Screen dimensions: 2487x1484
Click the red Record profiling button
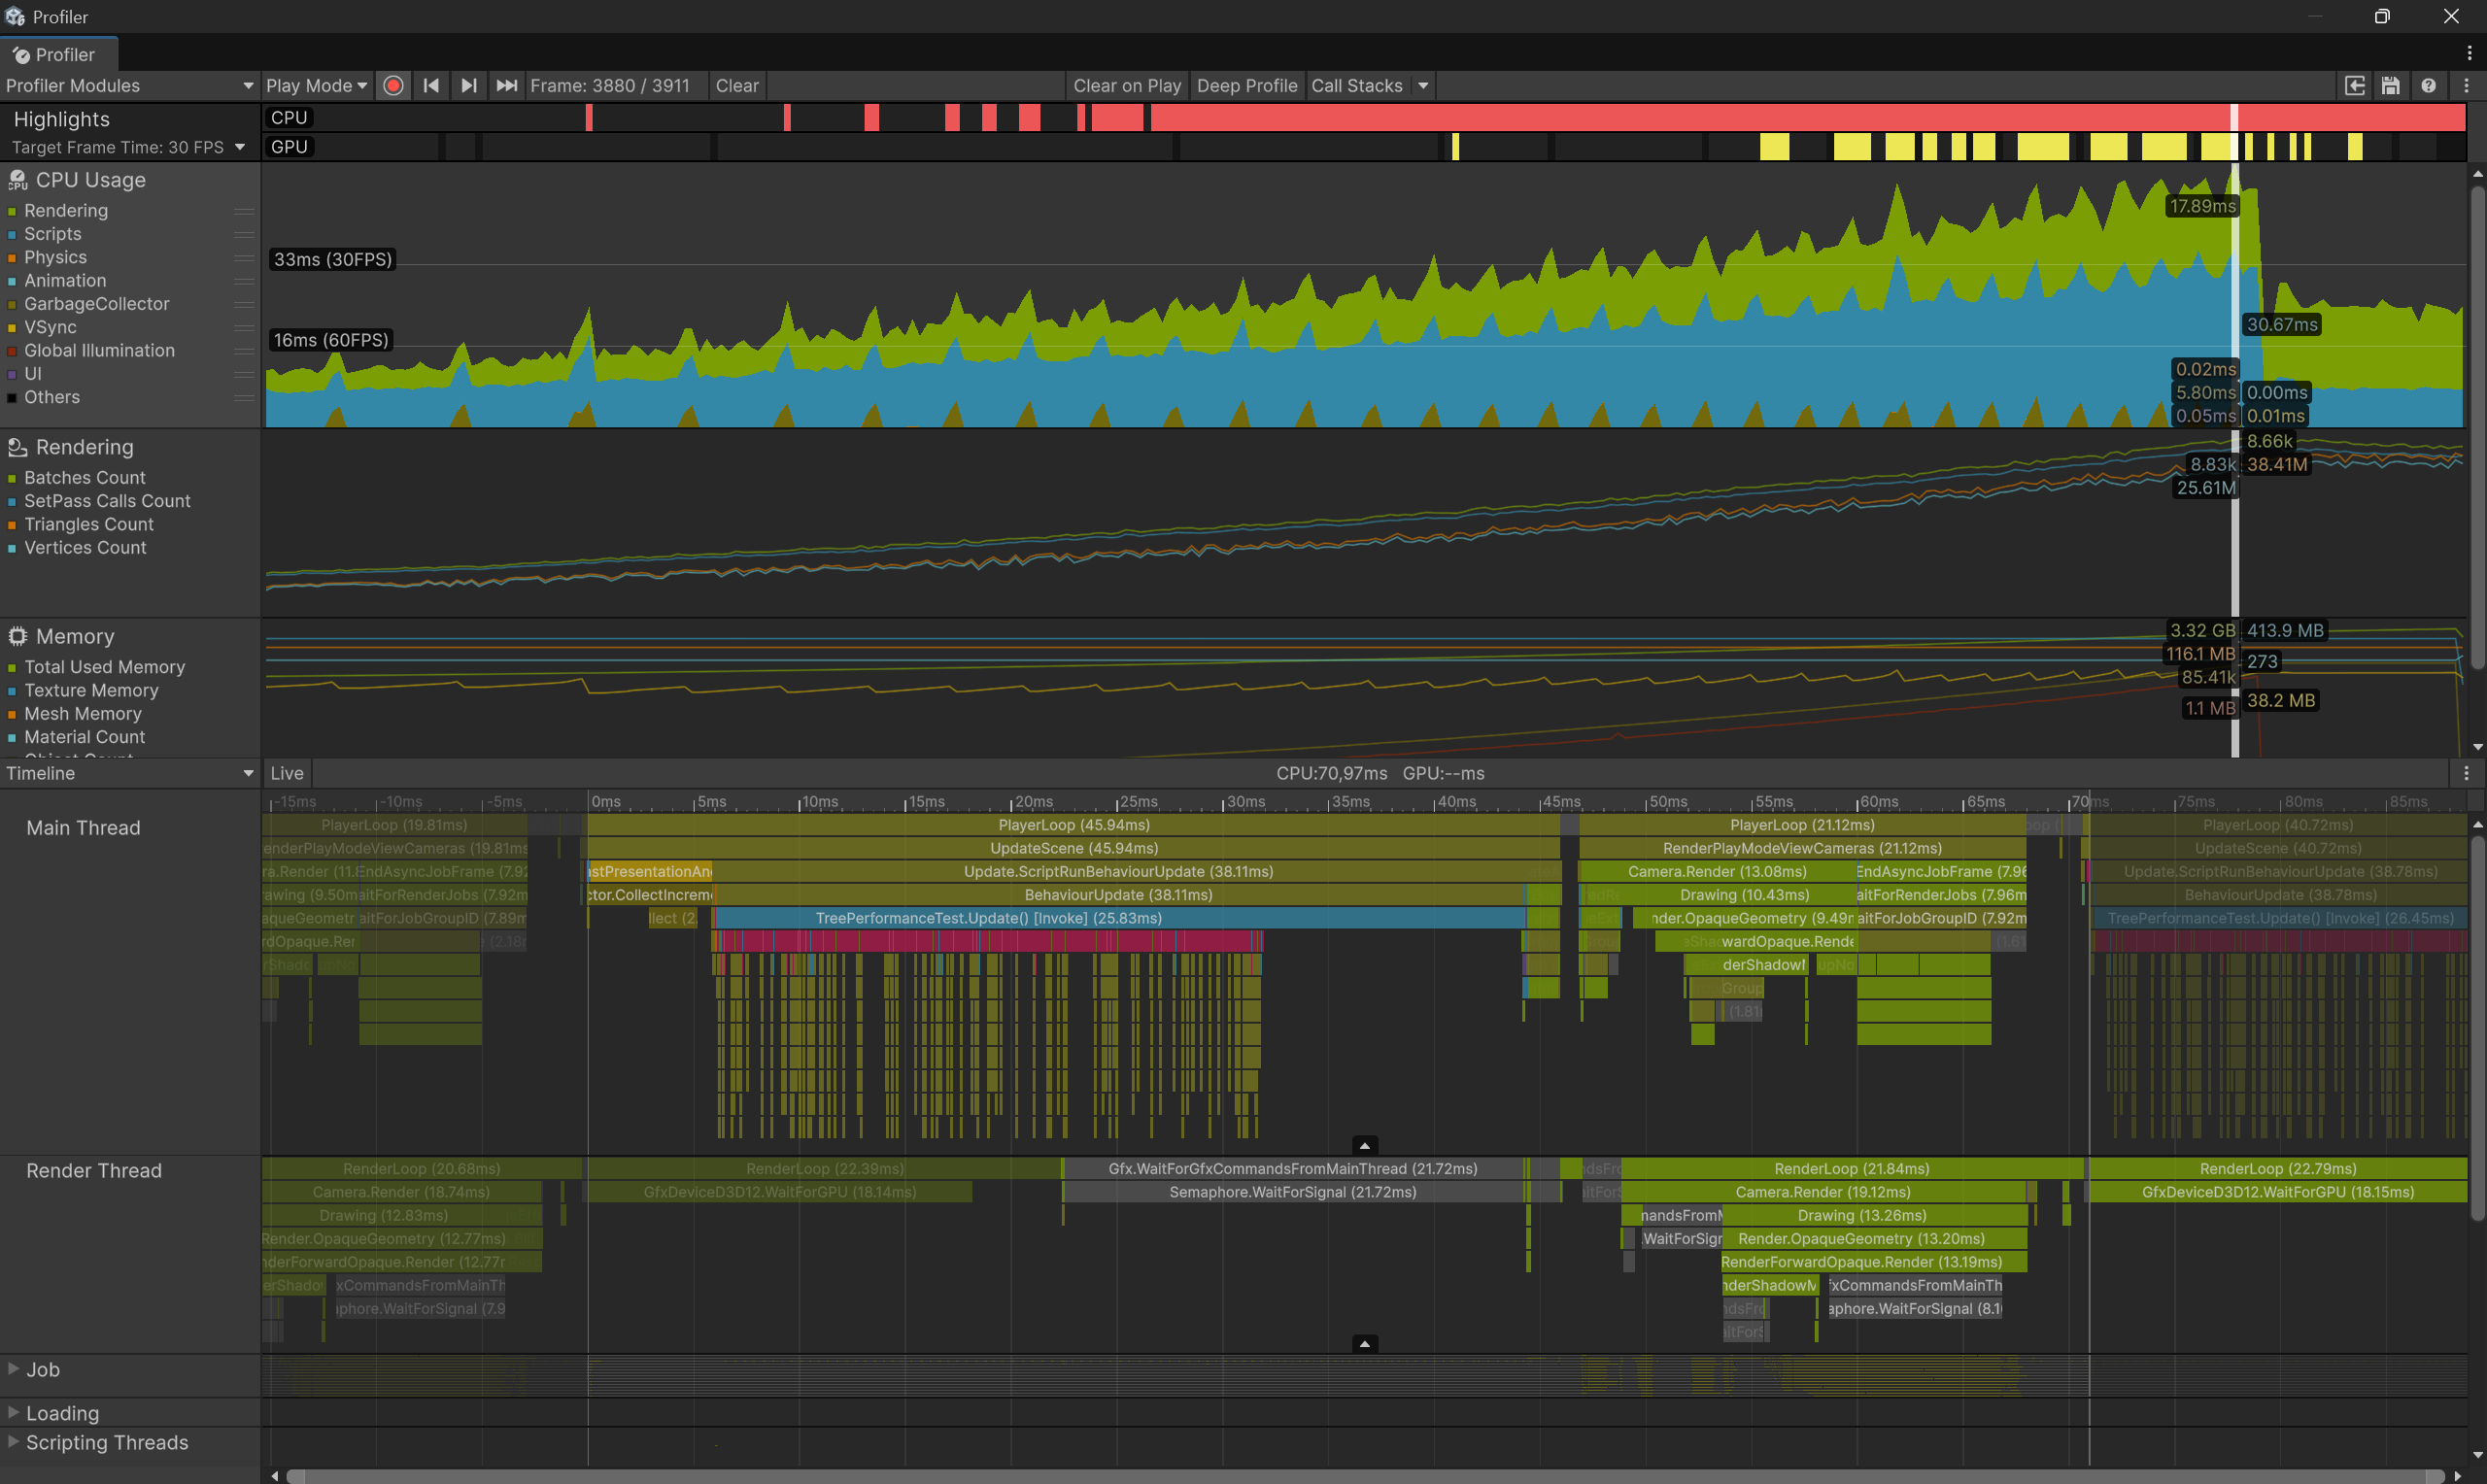(393, 86)
